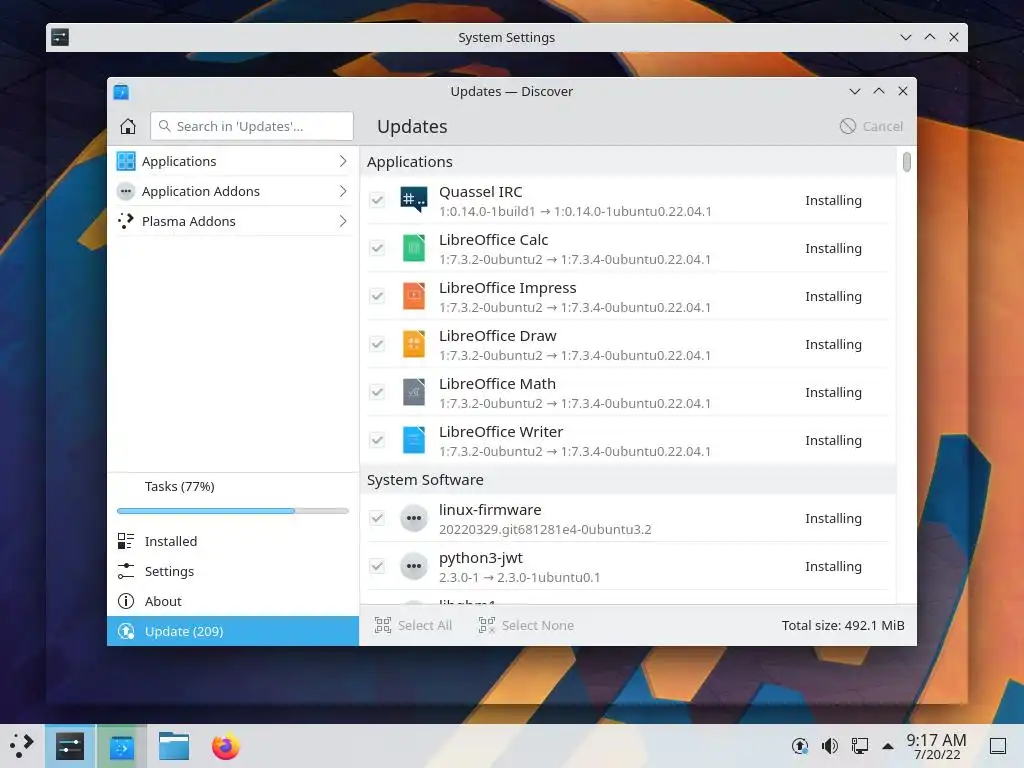Click the Discover app icon in title bar
1024x768 pixels.
121,91
